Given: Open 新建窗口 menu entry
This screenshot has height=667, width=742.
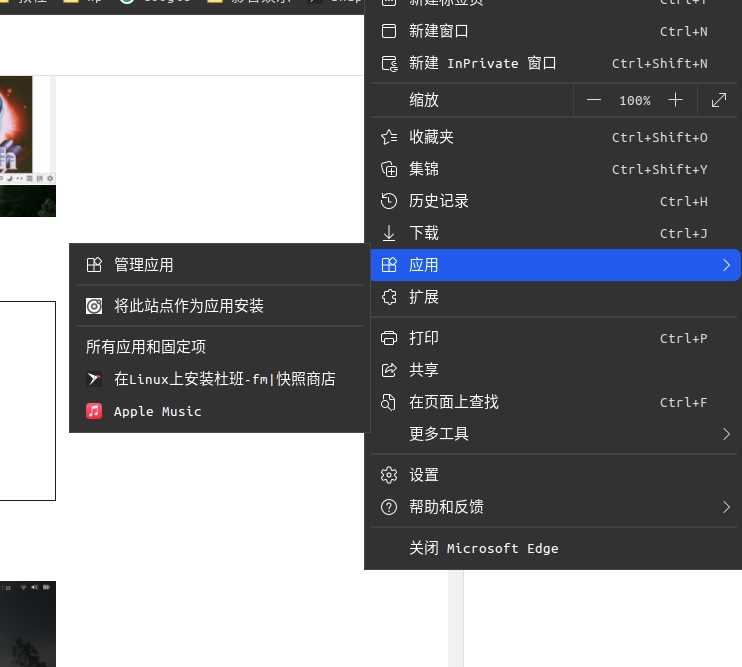Looking at the screenshot, I should (x=553, y=31).
